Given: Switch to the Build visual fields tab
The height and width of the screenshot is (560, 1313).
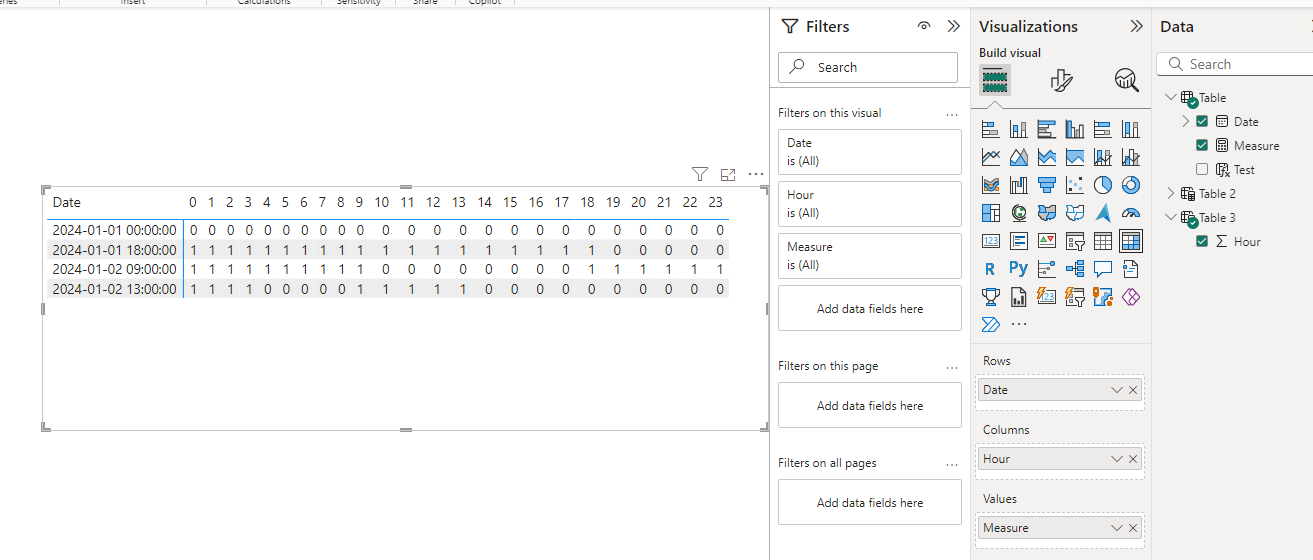Looking at the screenshot, I should [x=994, y=80].
